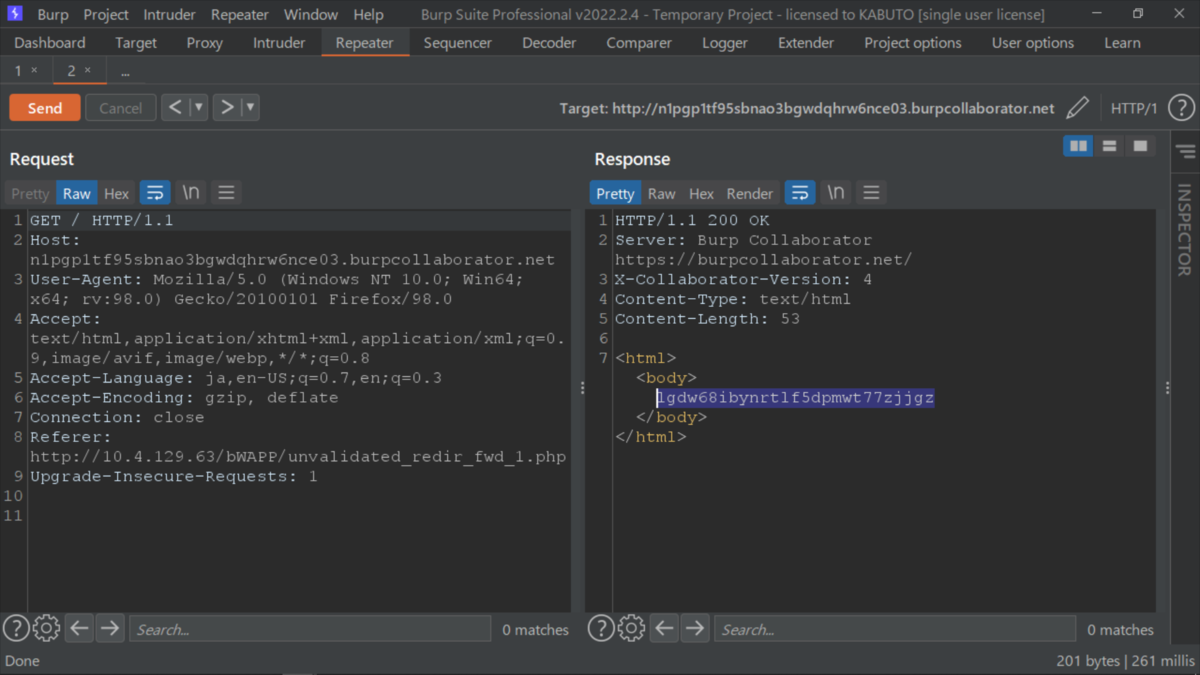Switch to the Extender tab

pyautogui.click(x=806, y=43)
